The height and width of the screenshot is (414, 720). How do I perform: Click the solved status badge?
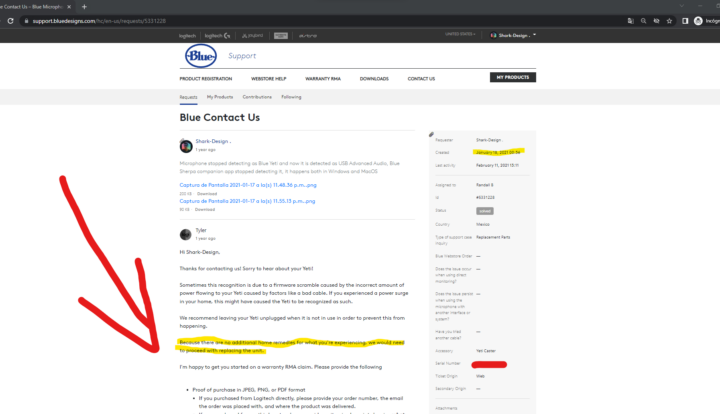(x=485, y=211)
